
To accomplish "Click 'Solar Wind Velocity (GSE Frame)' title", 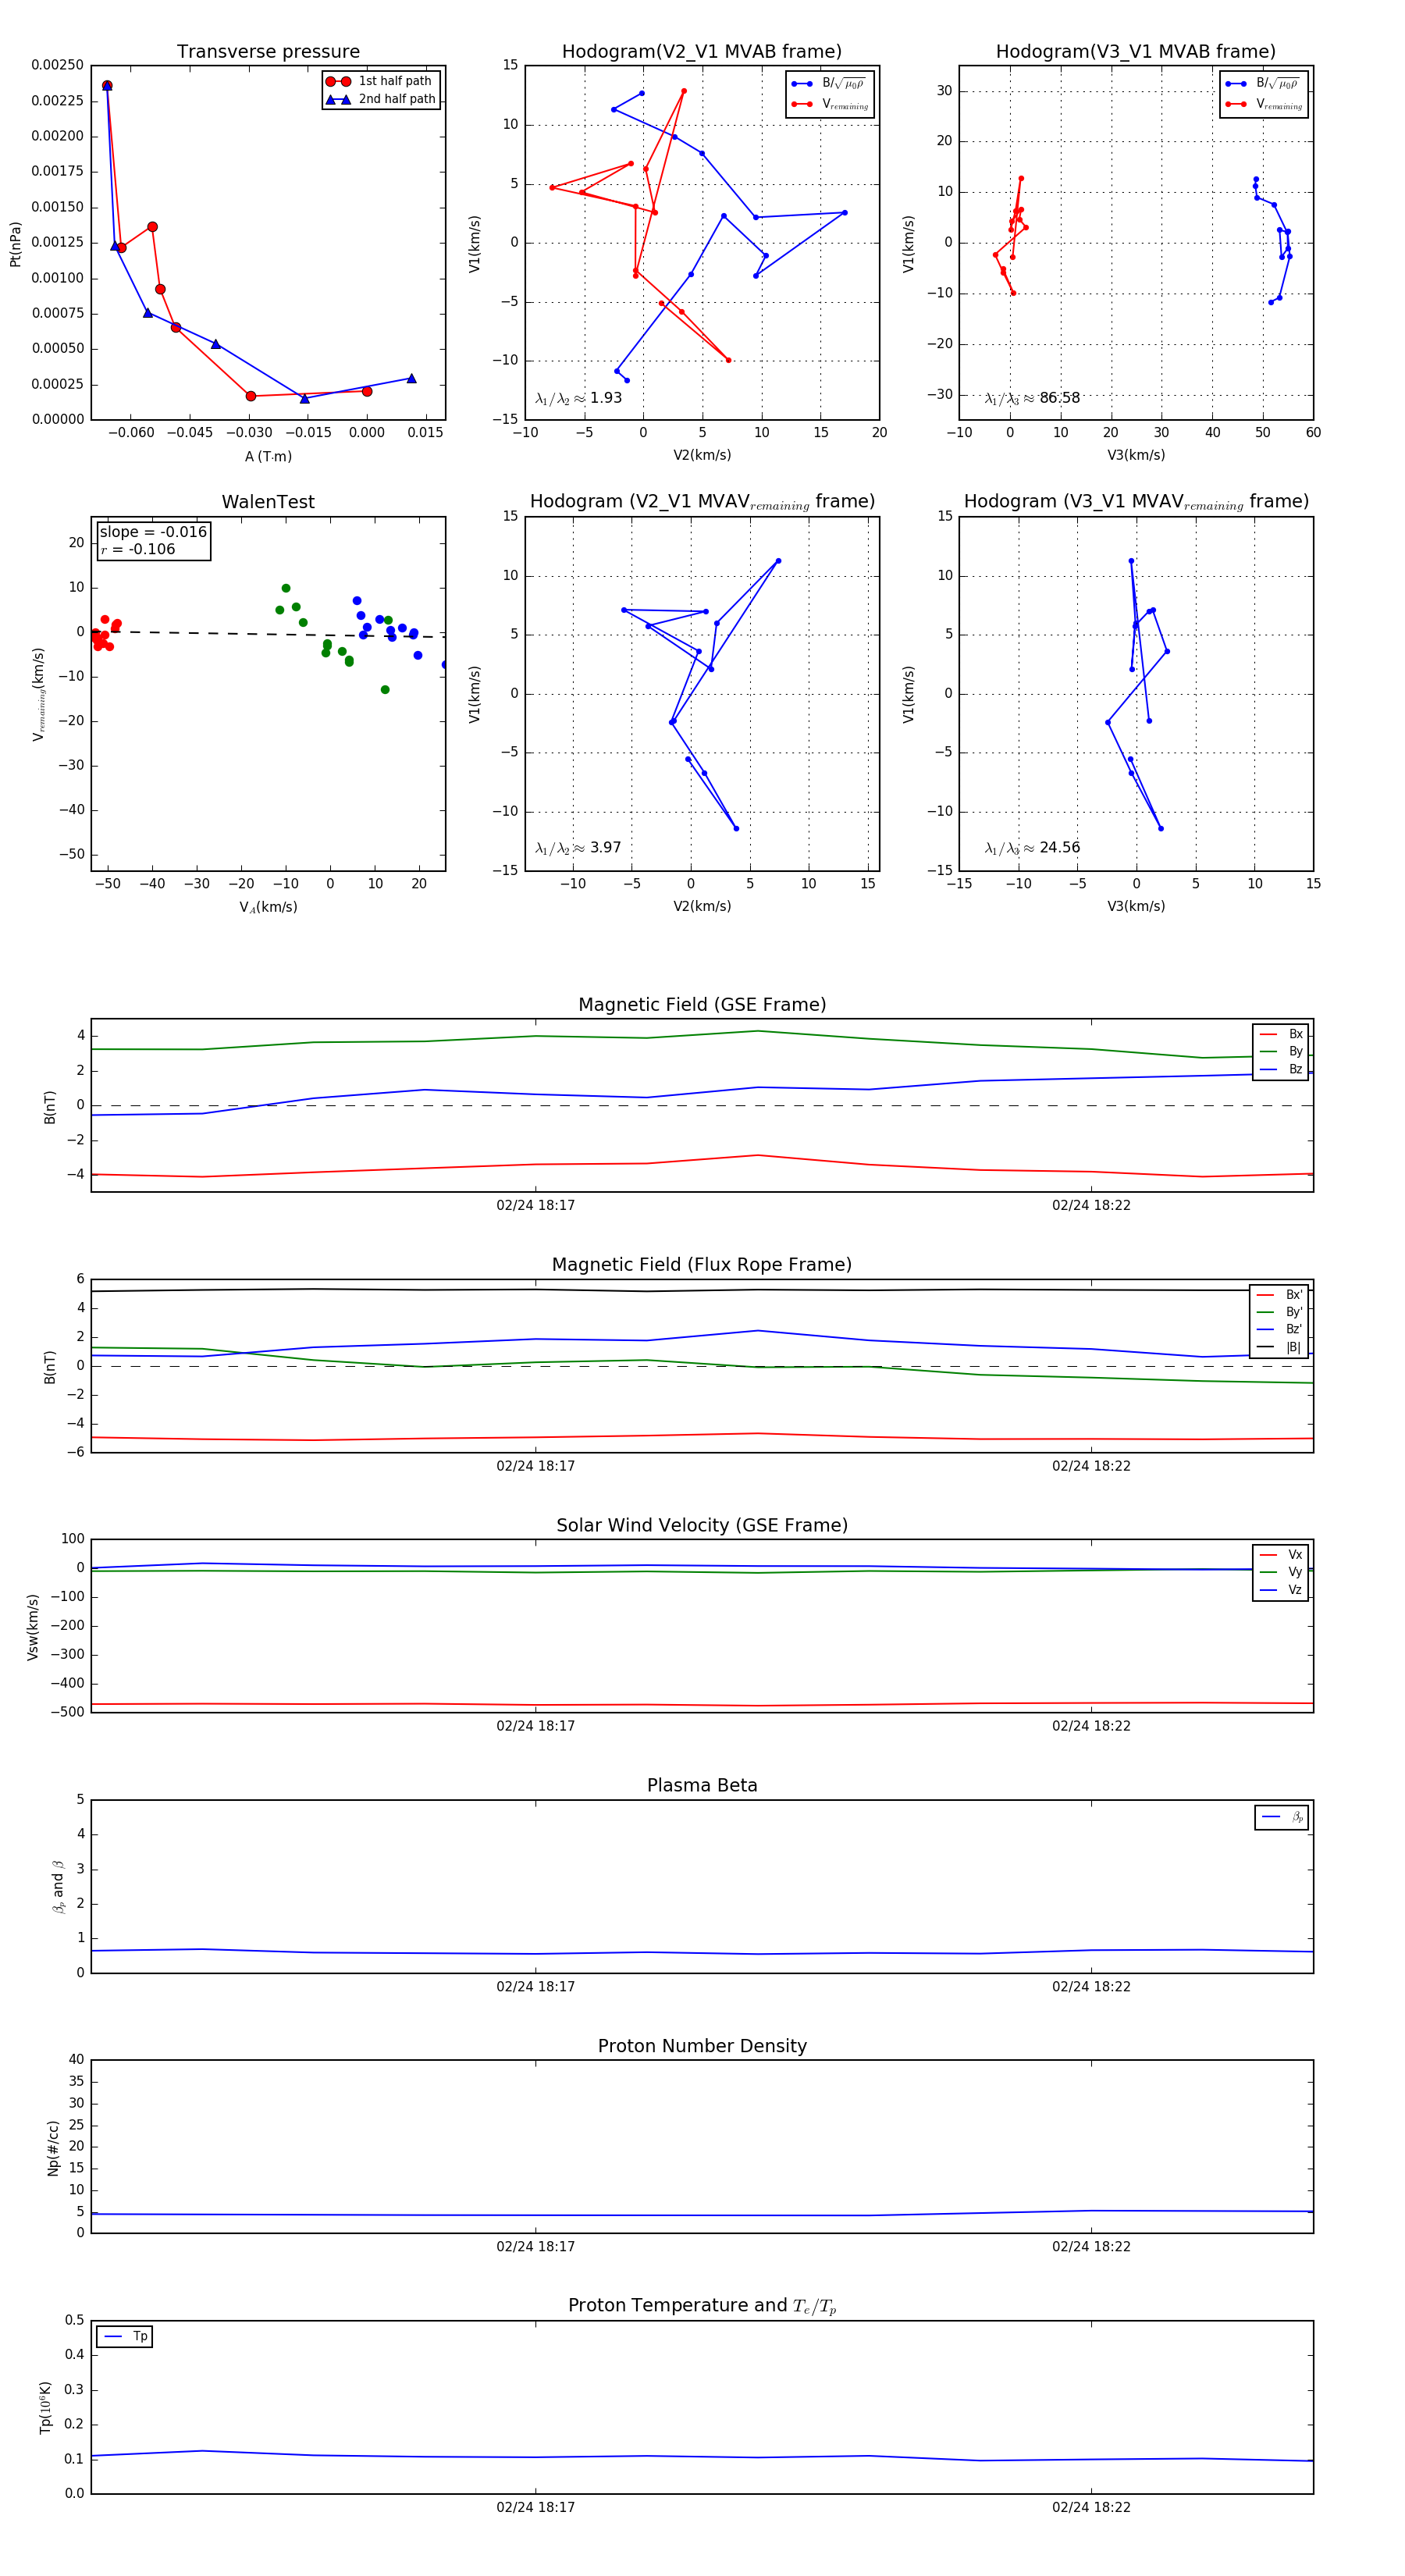I will pos(702,1525).
